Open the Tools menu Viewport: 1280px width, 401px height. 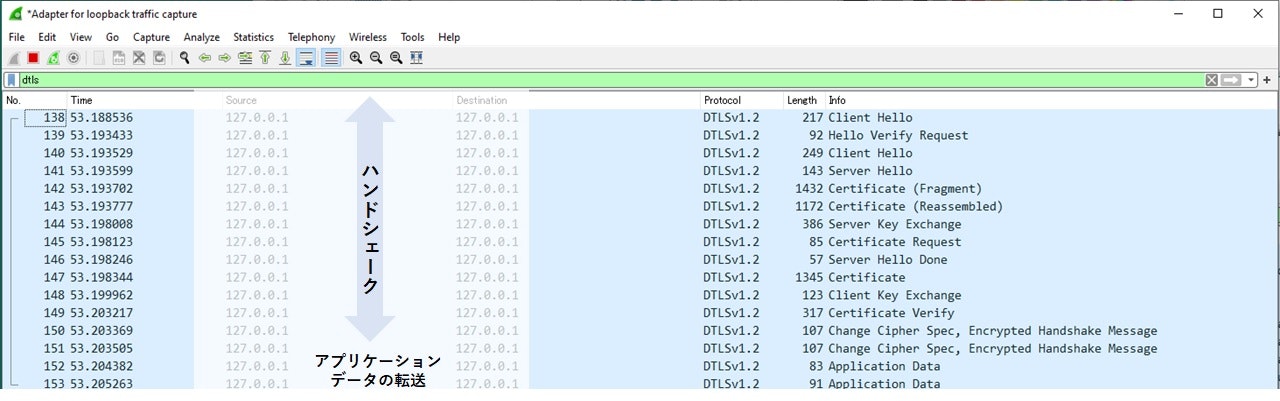[412, 37]
